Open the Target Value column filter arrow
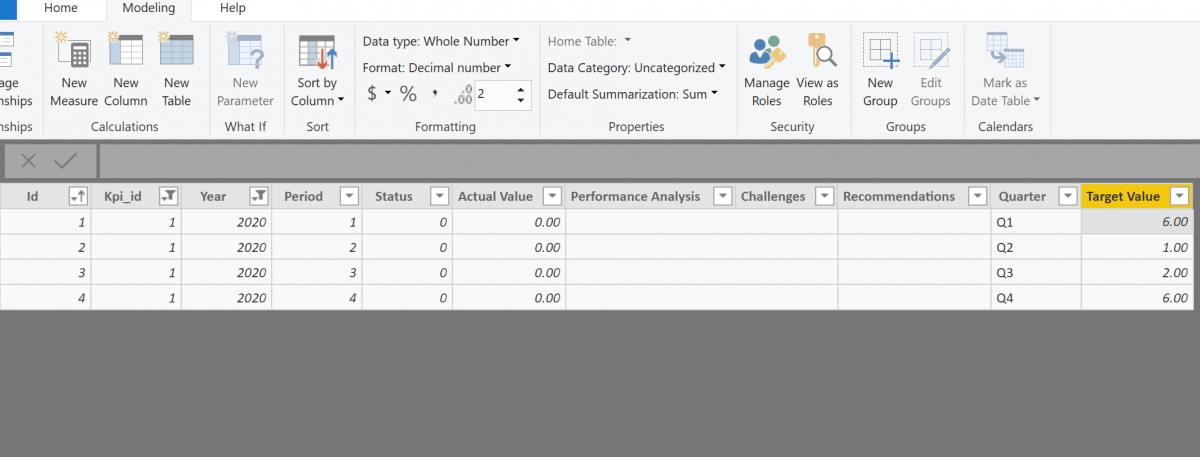The width and height of the screenshot is (1200, 457). tap(1180, 196)
